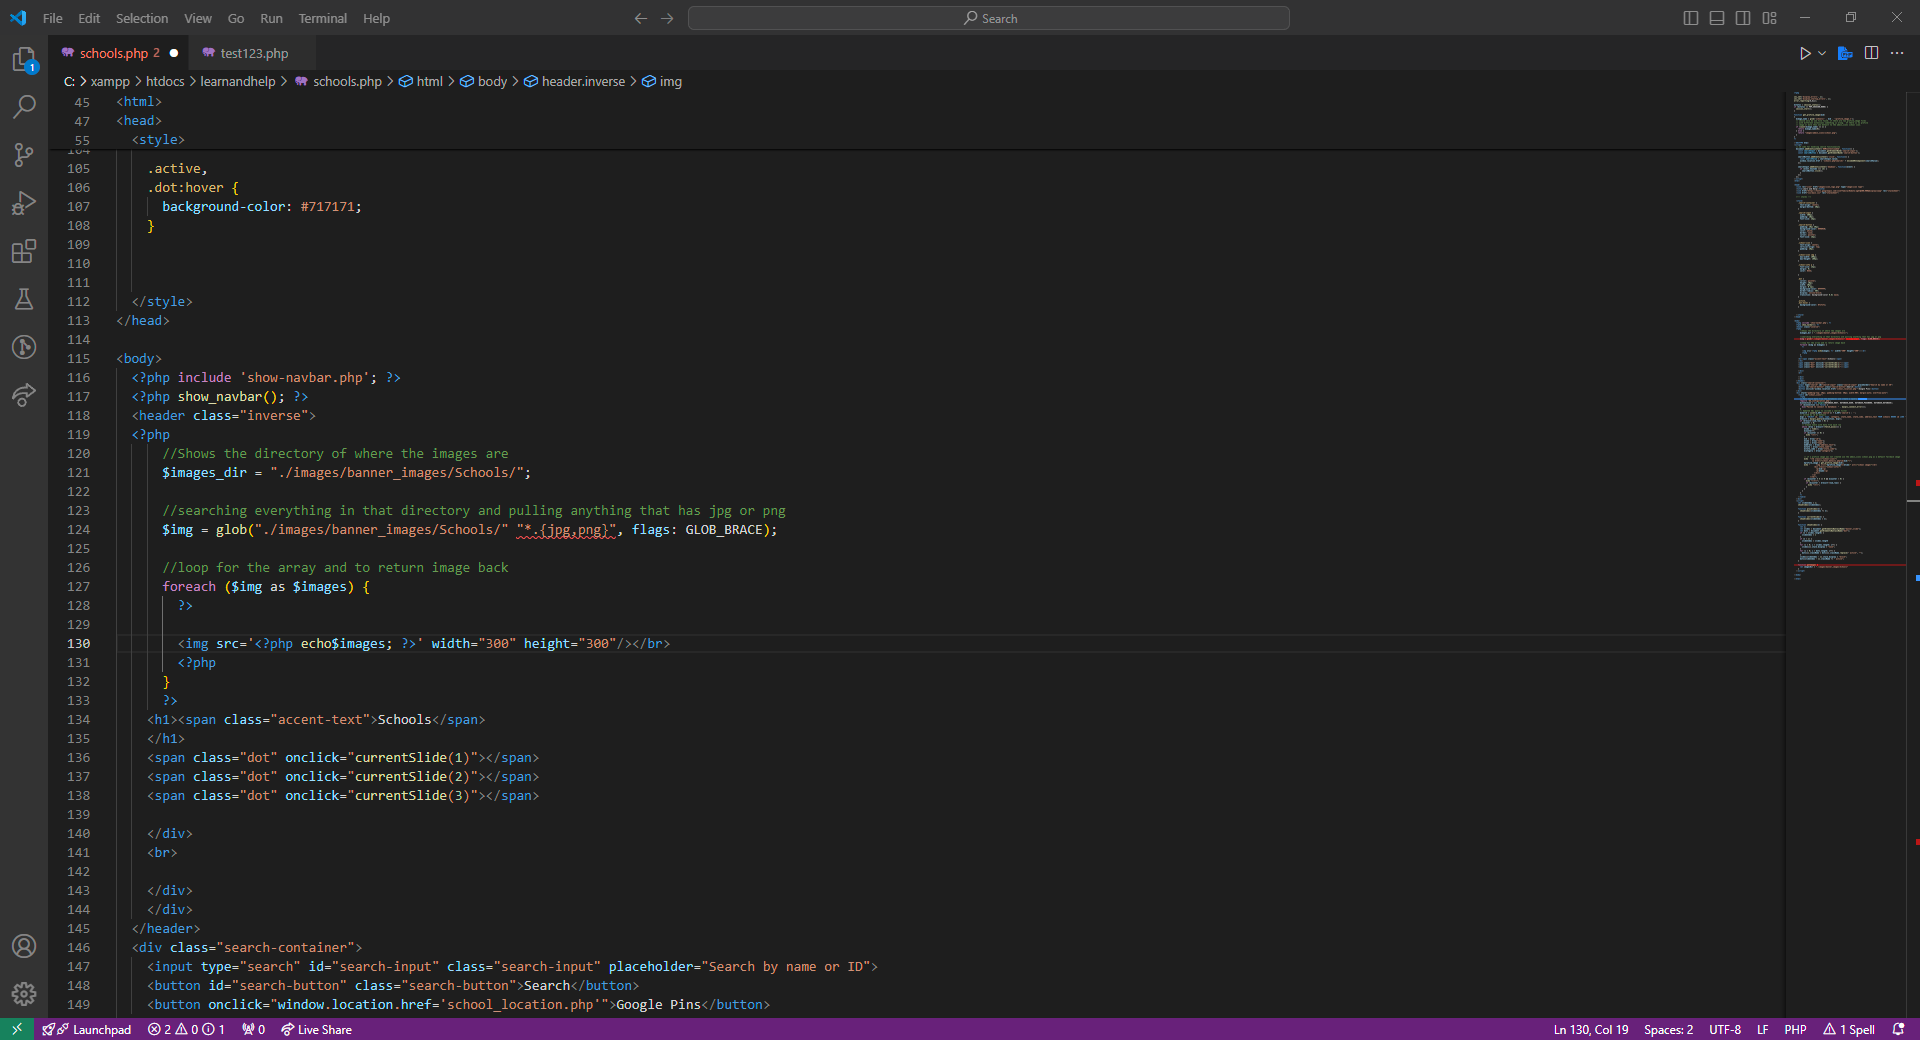Open the Edit menu
Image resolution: width=1920 pixels, height=1040 pixels.
tap(89, 18)
